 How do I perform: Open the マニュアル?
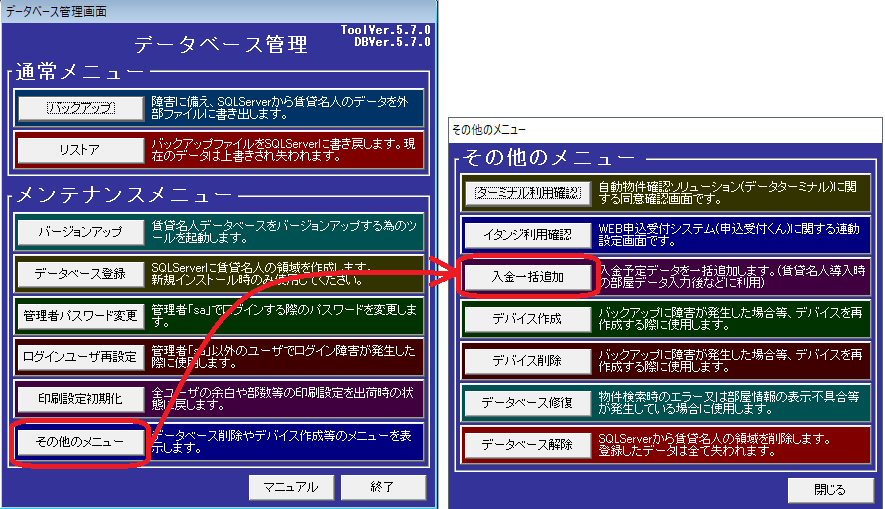[x=290, y=487]
